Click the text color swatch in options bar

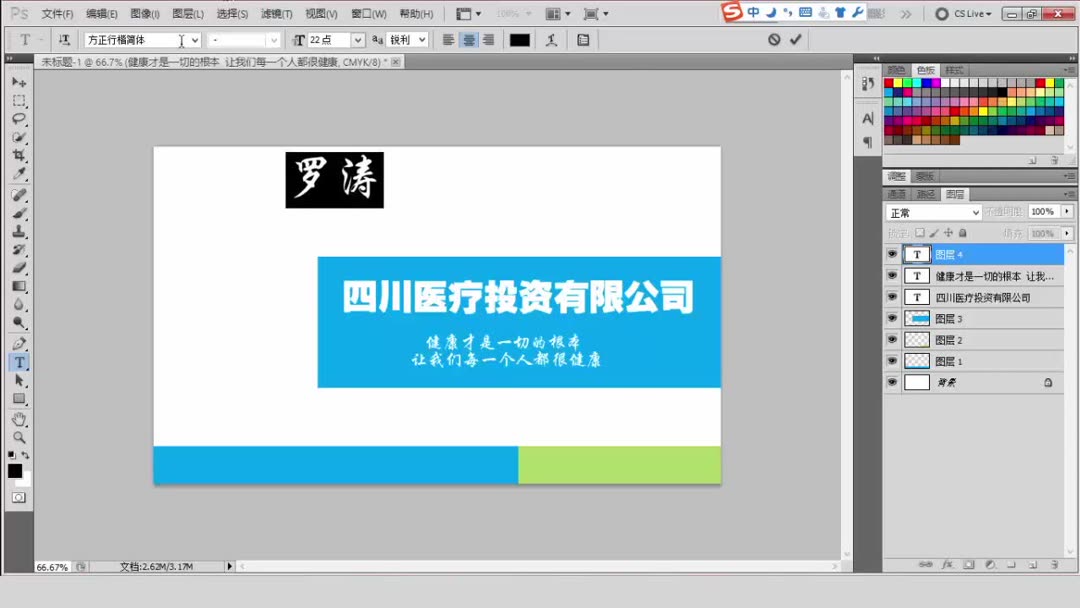(520, 39)
